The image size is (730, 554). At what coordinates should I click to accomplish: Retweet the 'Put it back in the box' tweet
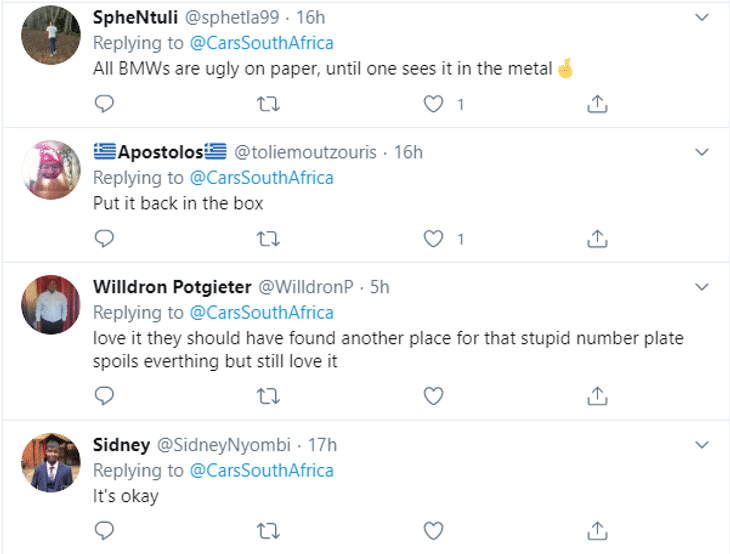(x=268, y=238)
